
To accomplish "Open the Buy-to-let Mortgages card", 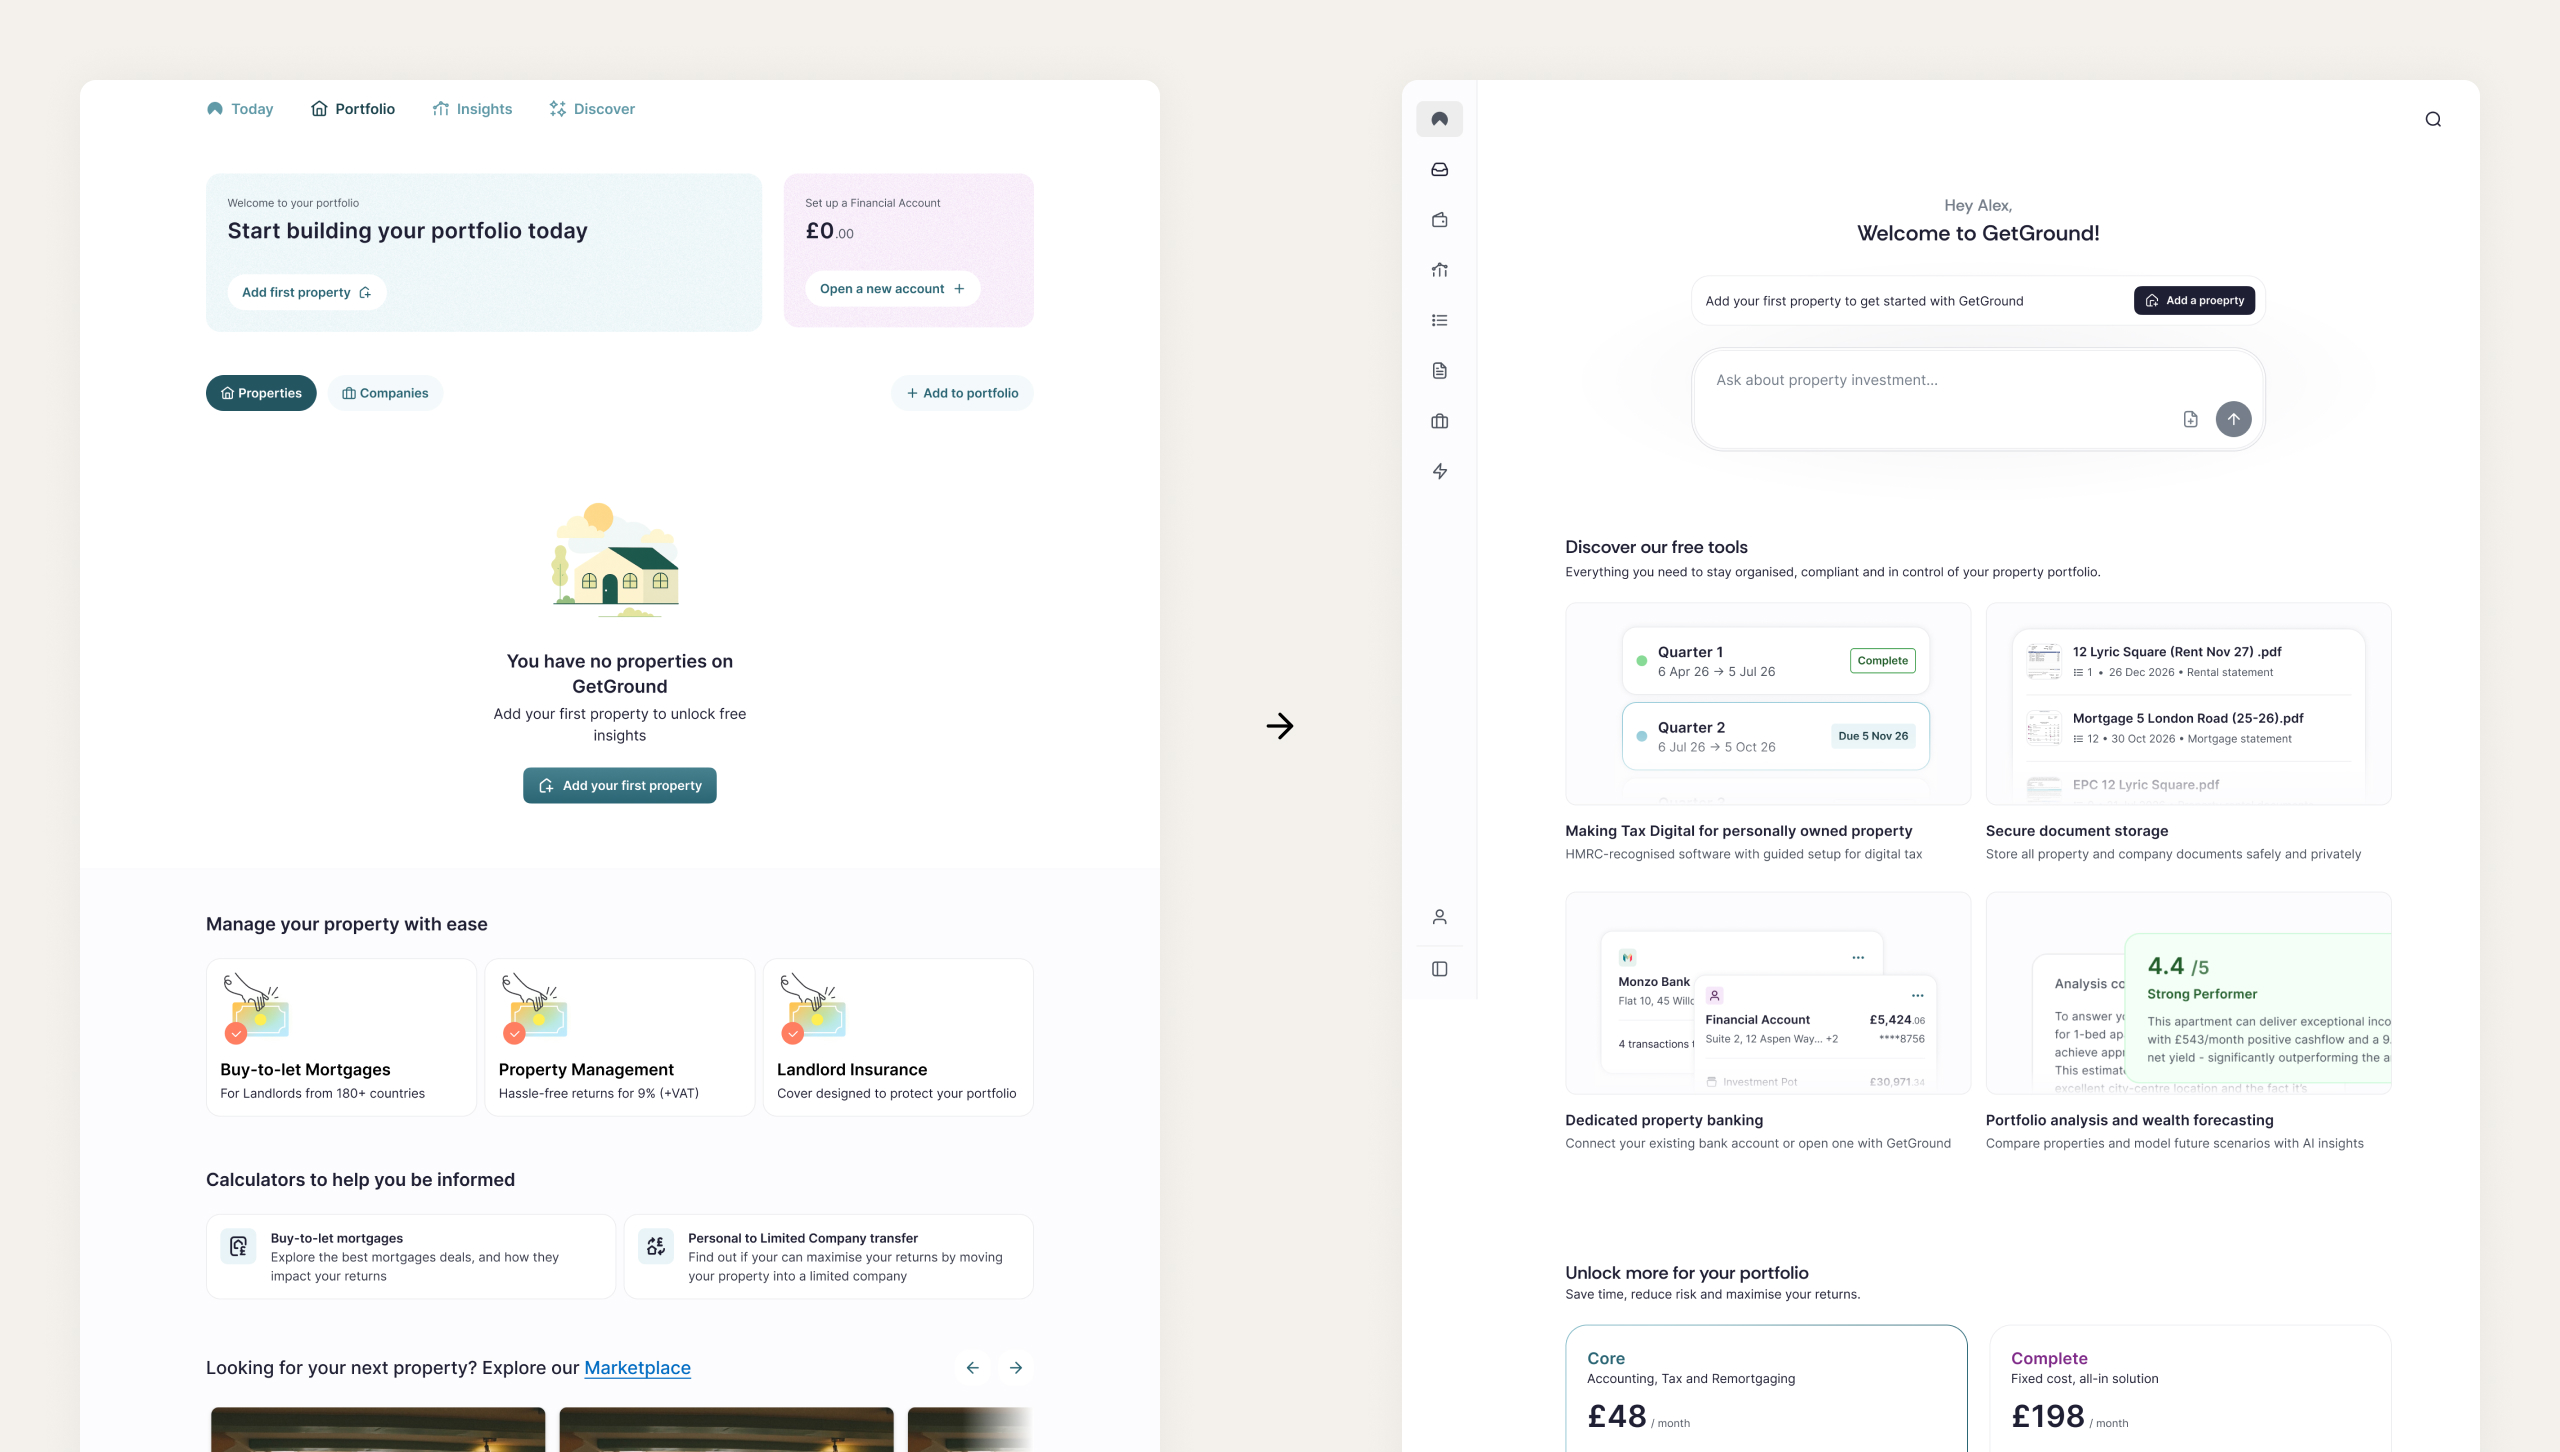I will coord(341,1037).
